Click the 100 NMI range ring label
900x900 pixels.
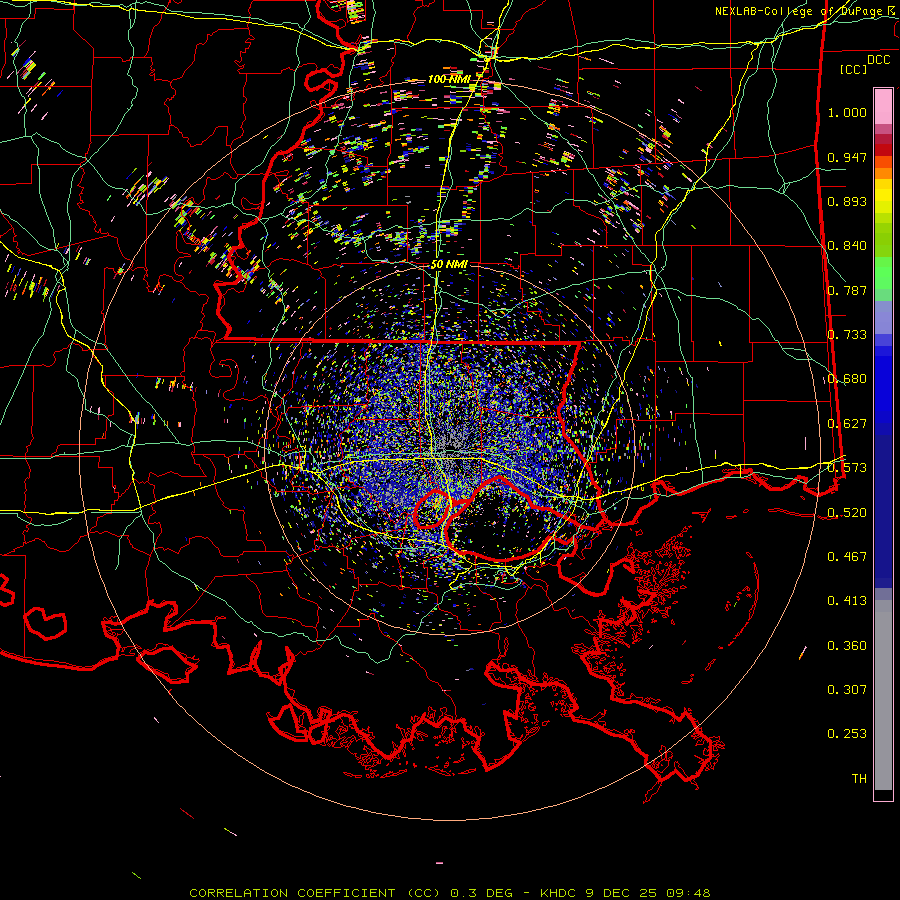pos(449,79)
